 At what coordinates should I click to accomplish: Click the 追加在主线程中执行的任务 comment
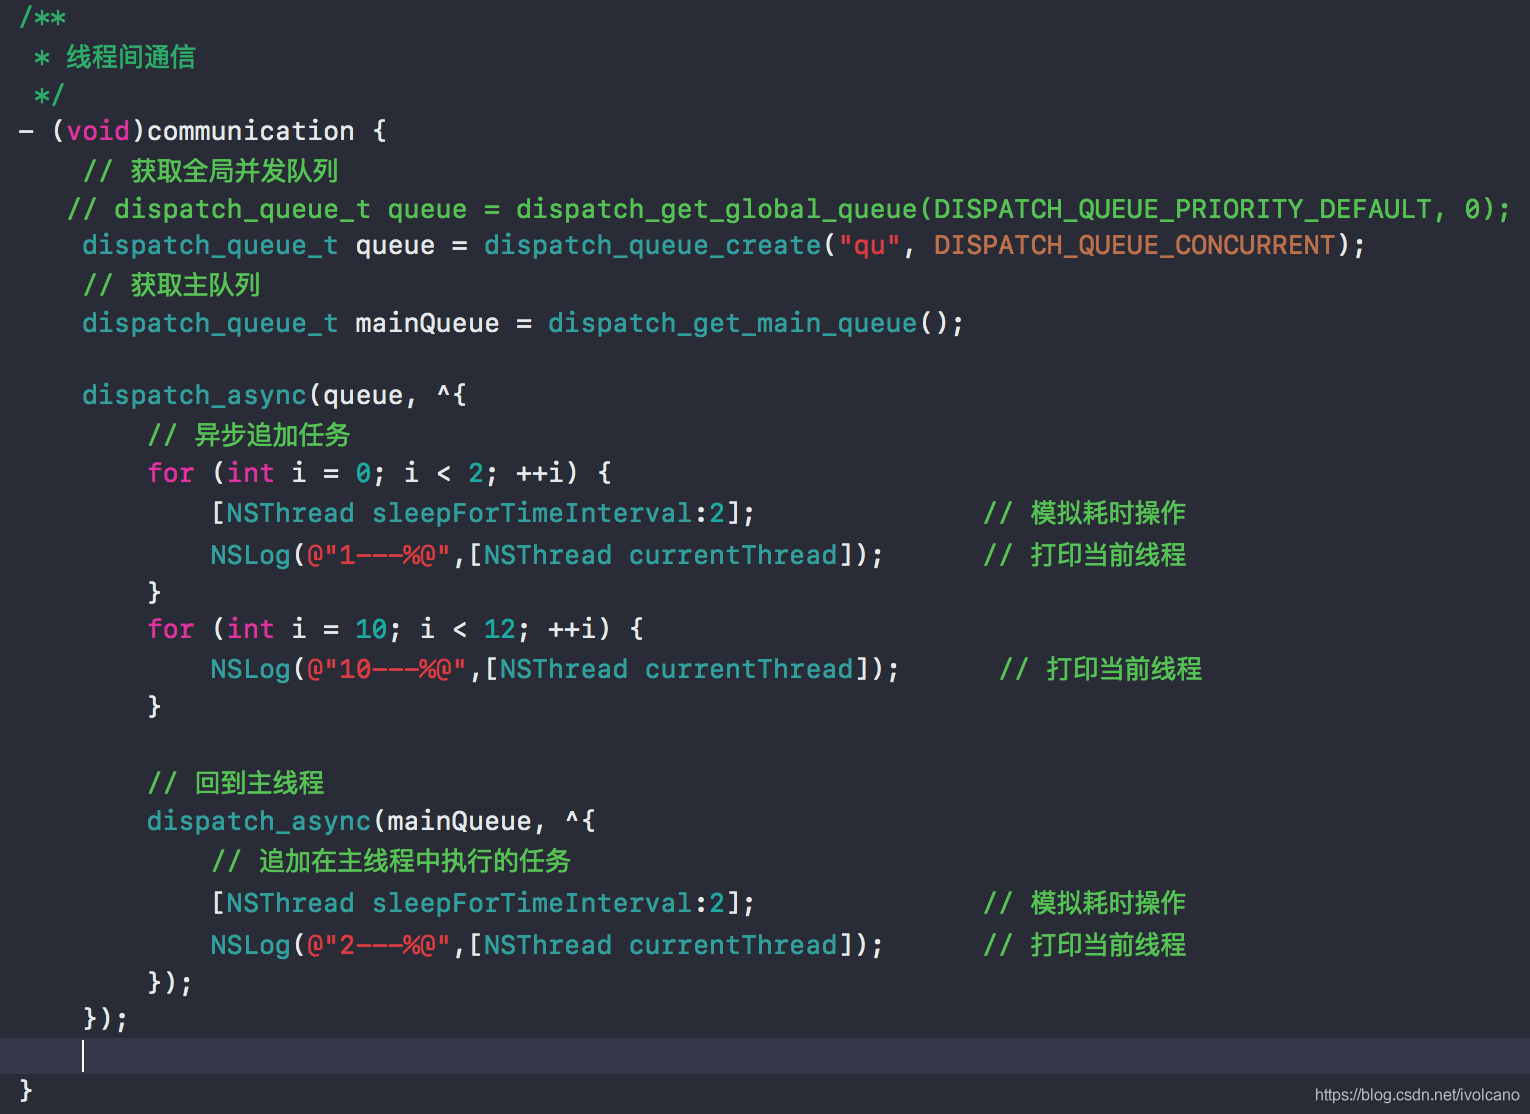coord(391,861)
